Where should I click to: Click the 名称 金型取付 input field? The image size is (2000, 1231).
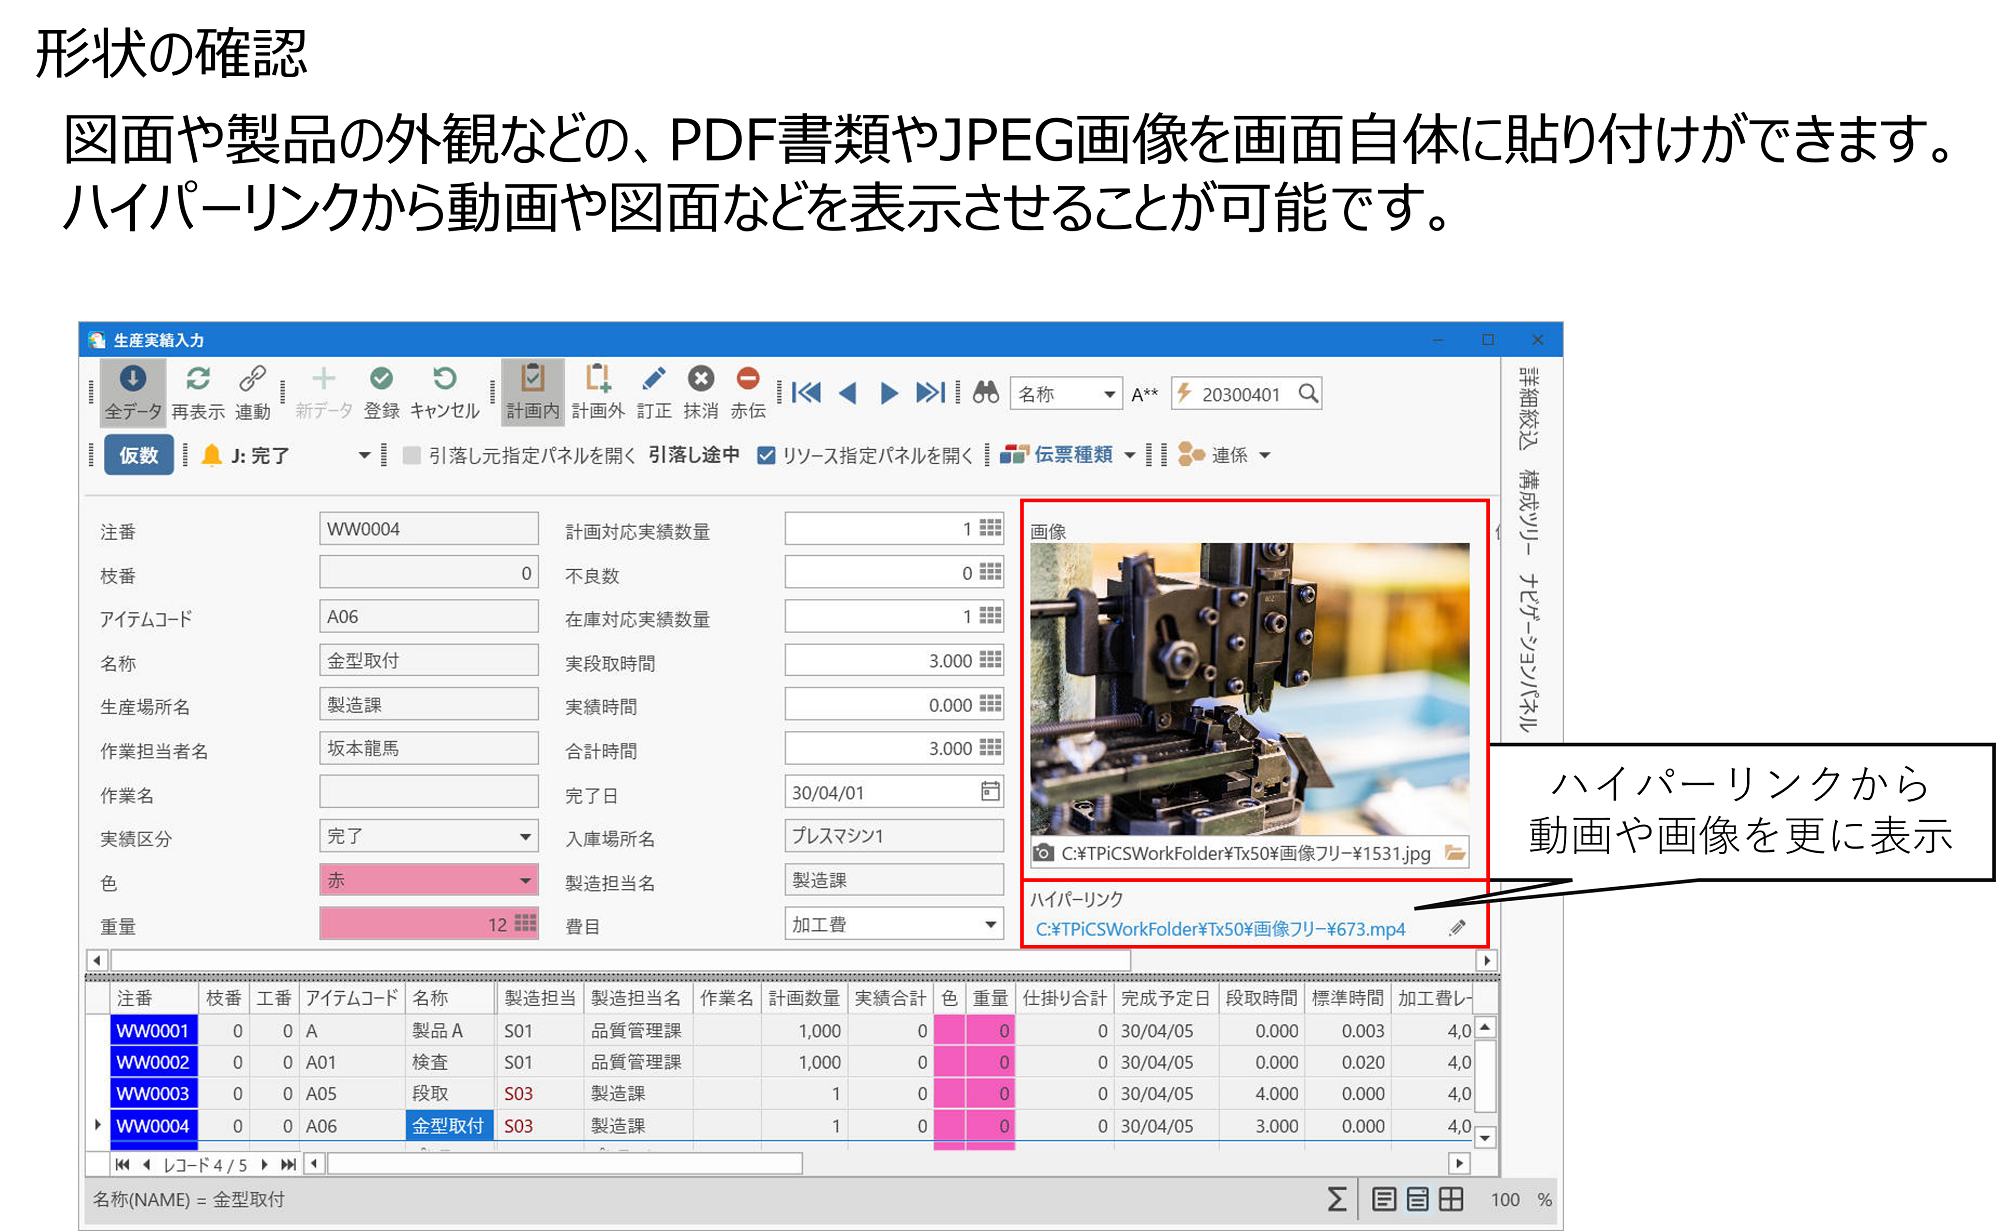pyautogui.click(x=429, y=661)
